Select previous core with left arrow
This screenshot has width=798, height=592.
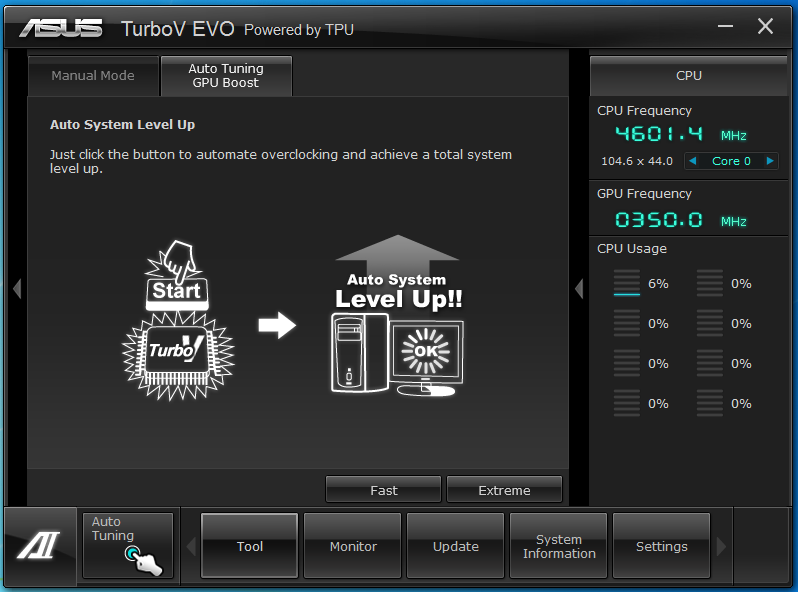693,161
